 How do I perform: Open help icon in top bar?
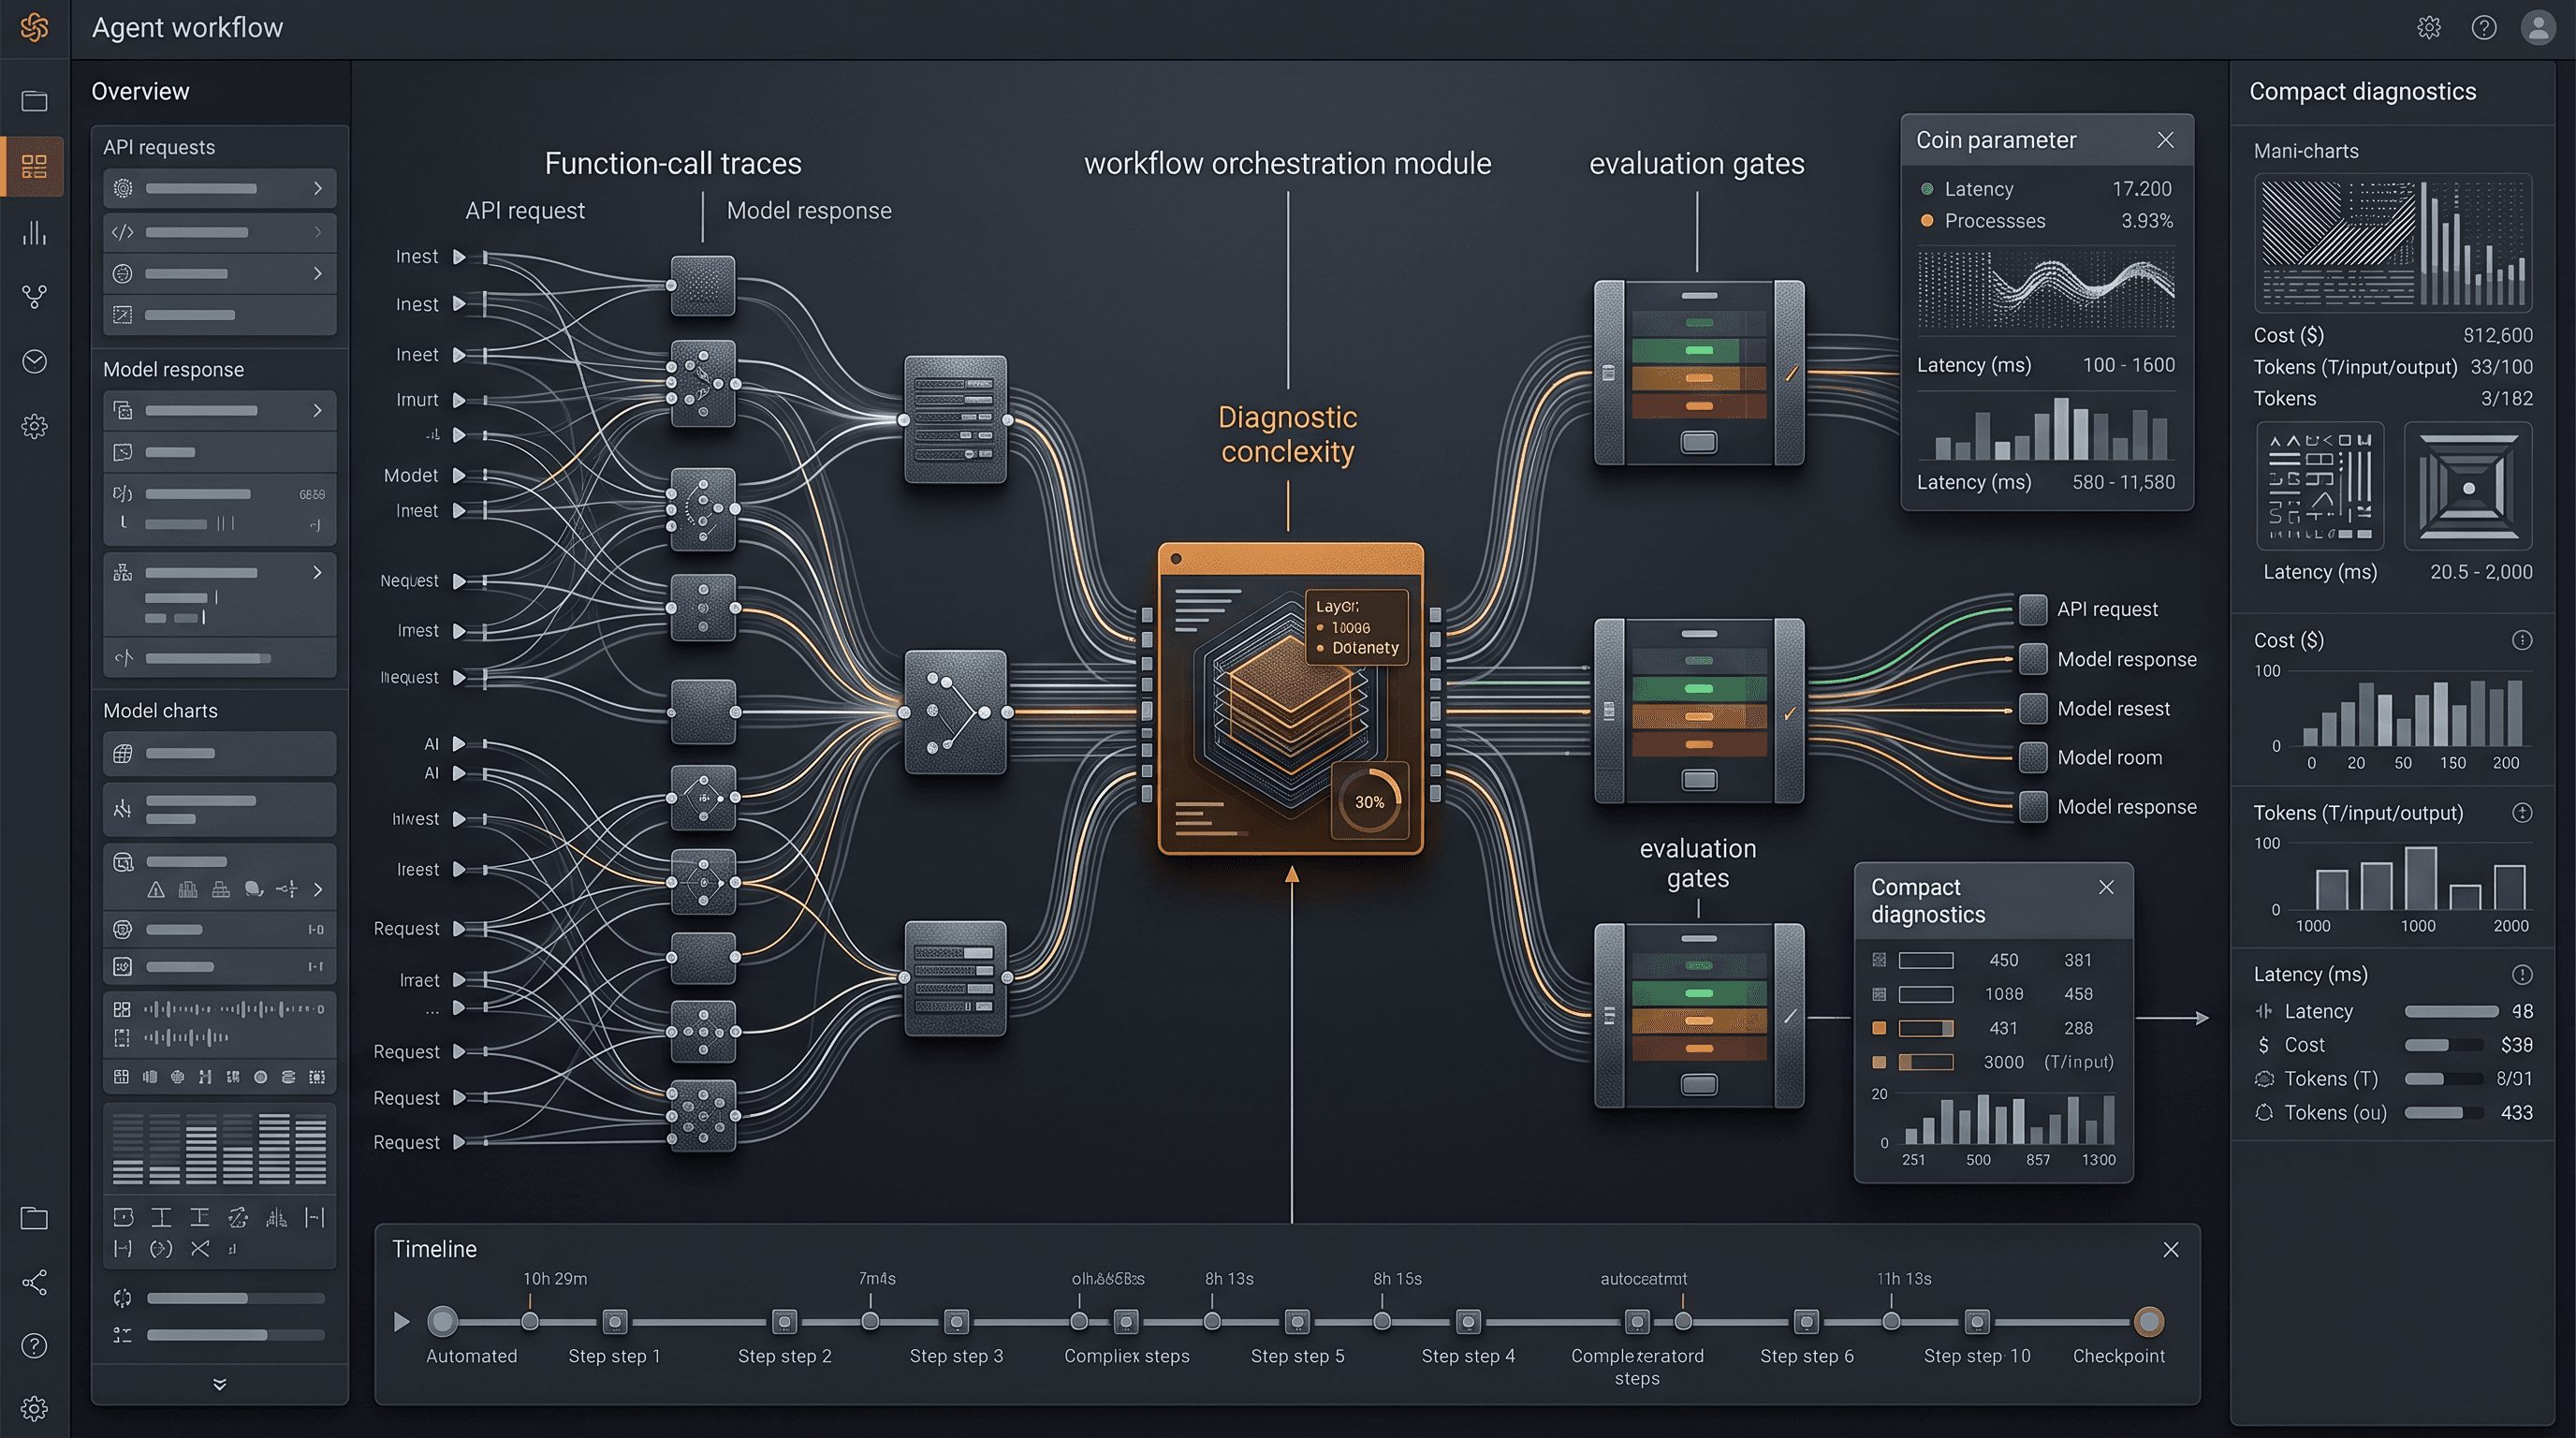pos(2484,27)
